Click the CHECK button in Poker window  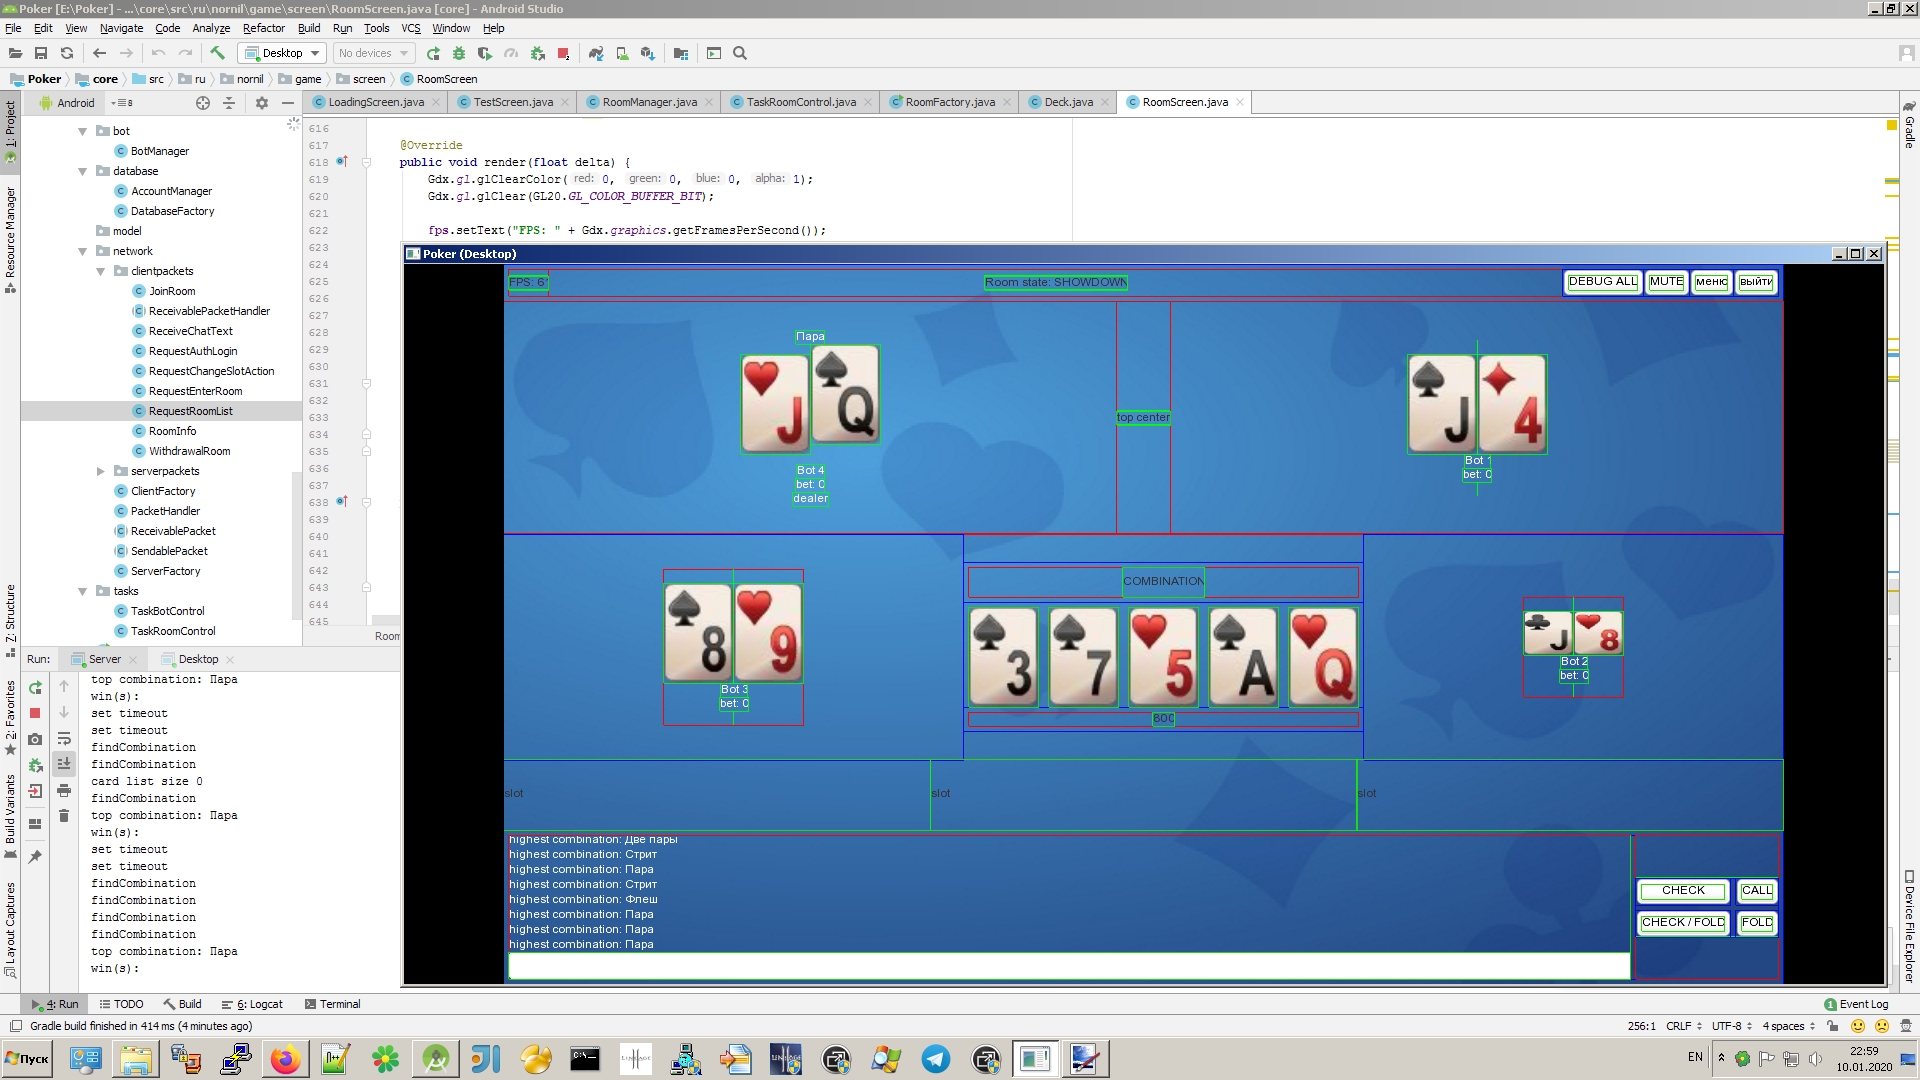(1683, 890)
